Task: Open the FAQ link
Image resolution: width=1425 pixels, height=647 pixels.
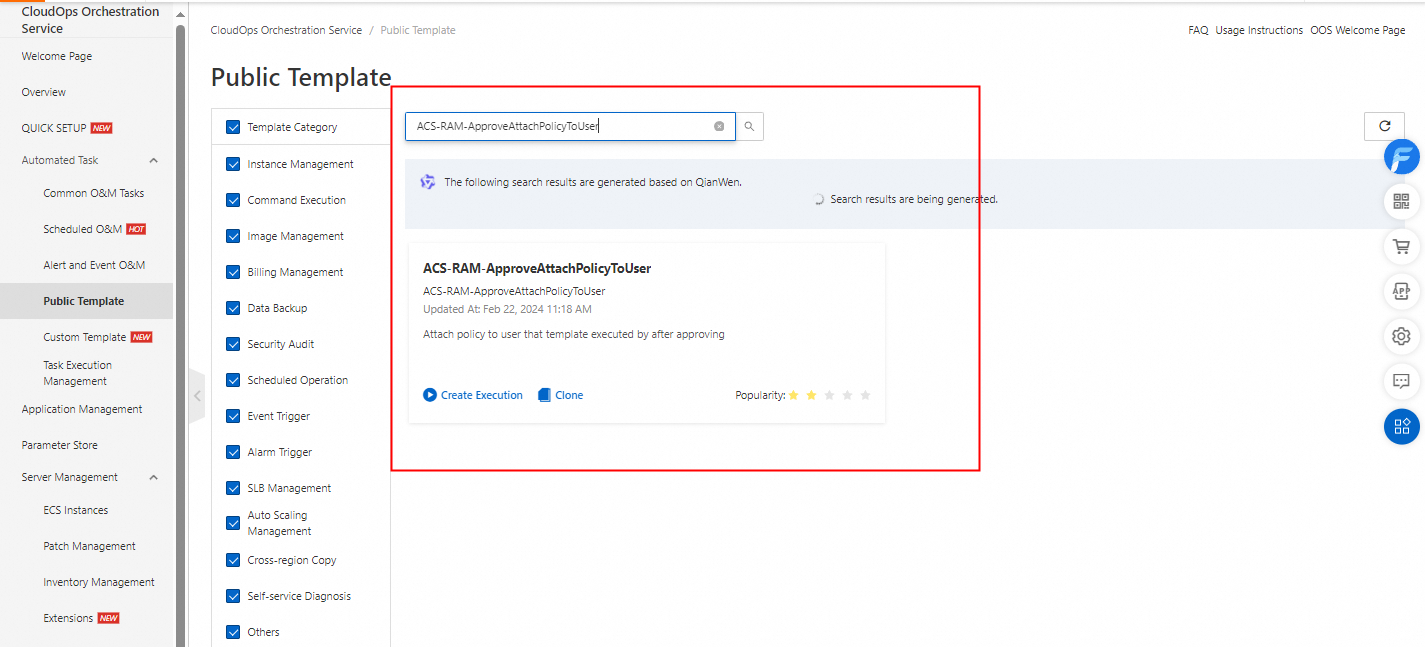Action: click(1198, 30)
